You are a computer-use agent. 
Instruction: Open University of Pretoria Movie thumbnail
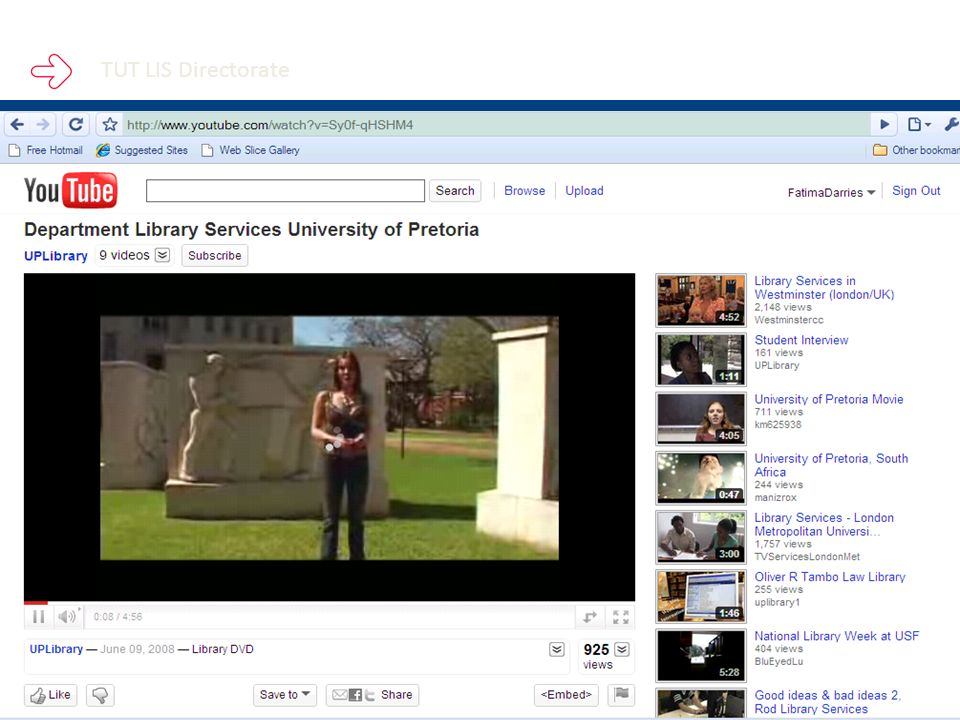click(x=701, y=419)
